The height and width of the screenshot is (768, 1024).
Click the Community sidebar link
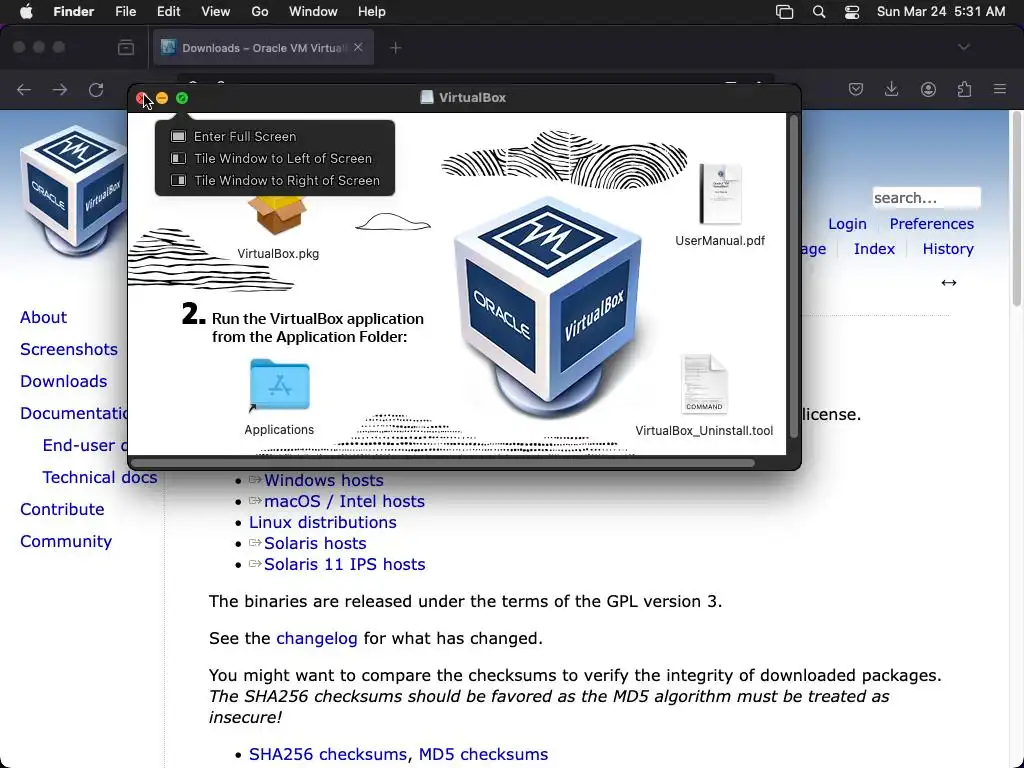click(x=66, y=541)
